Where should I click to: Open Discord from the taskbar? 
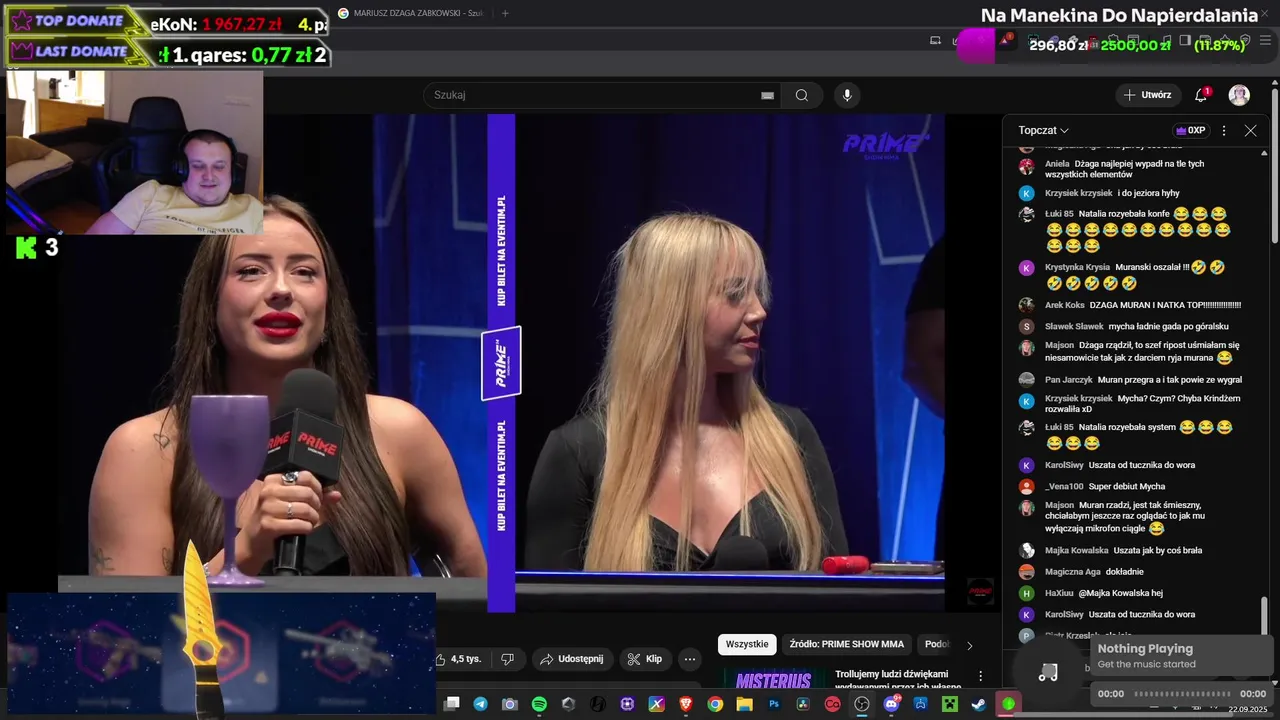pos(892,704)
